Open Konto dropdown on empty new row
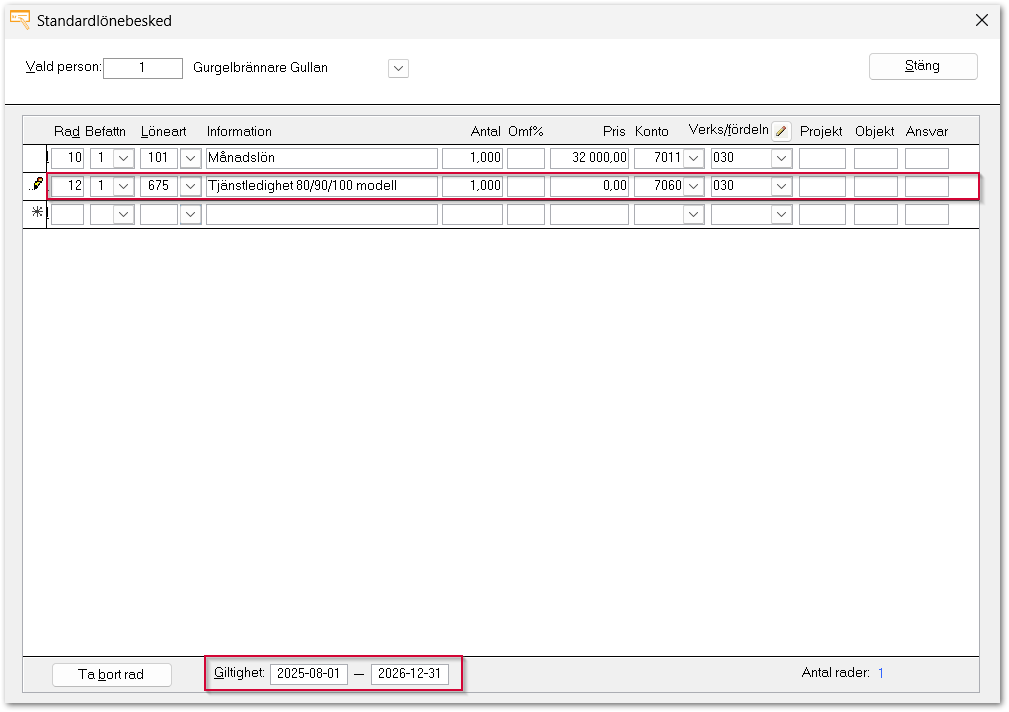Viewport: 1009px width, 712px height. [x=693, y=214]
